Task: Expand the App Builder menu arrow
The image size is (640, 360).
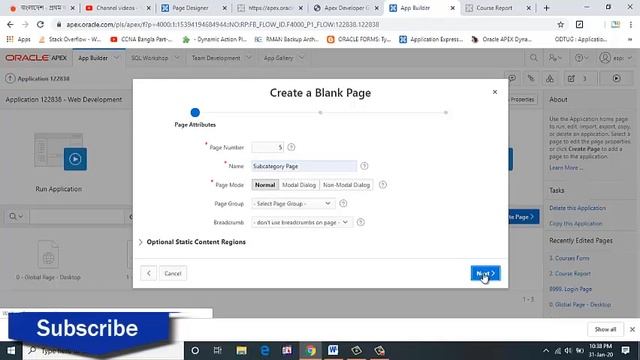Action: tap(116, 58)
